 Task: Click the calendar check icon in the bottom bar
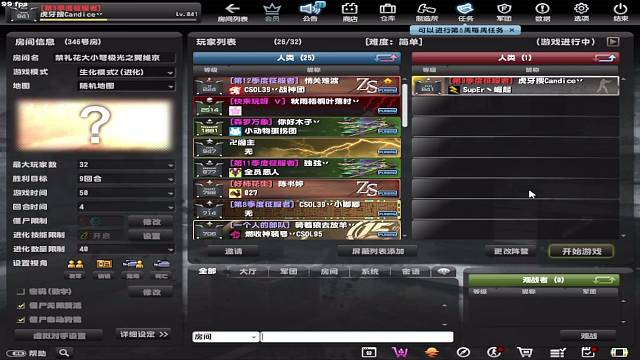point(588,352)
